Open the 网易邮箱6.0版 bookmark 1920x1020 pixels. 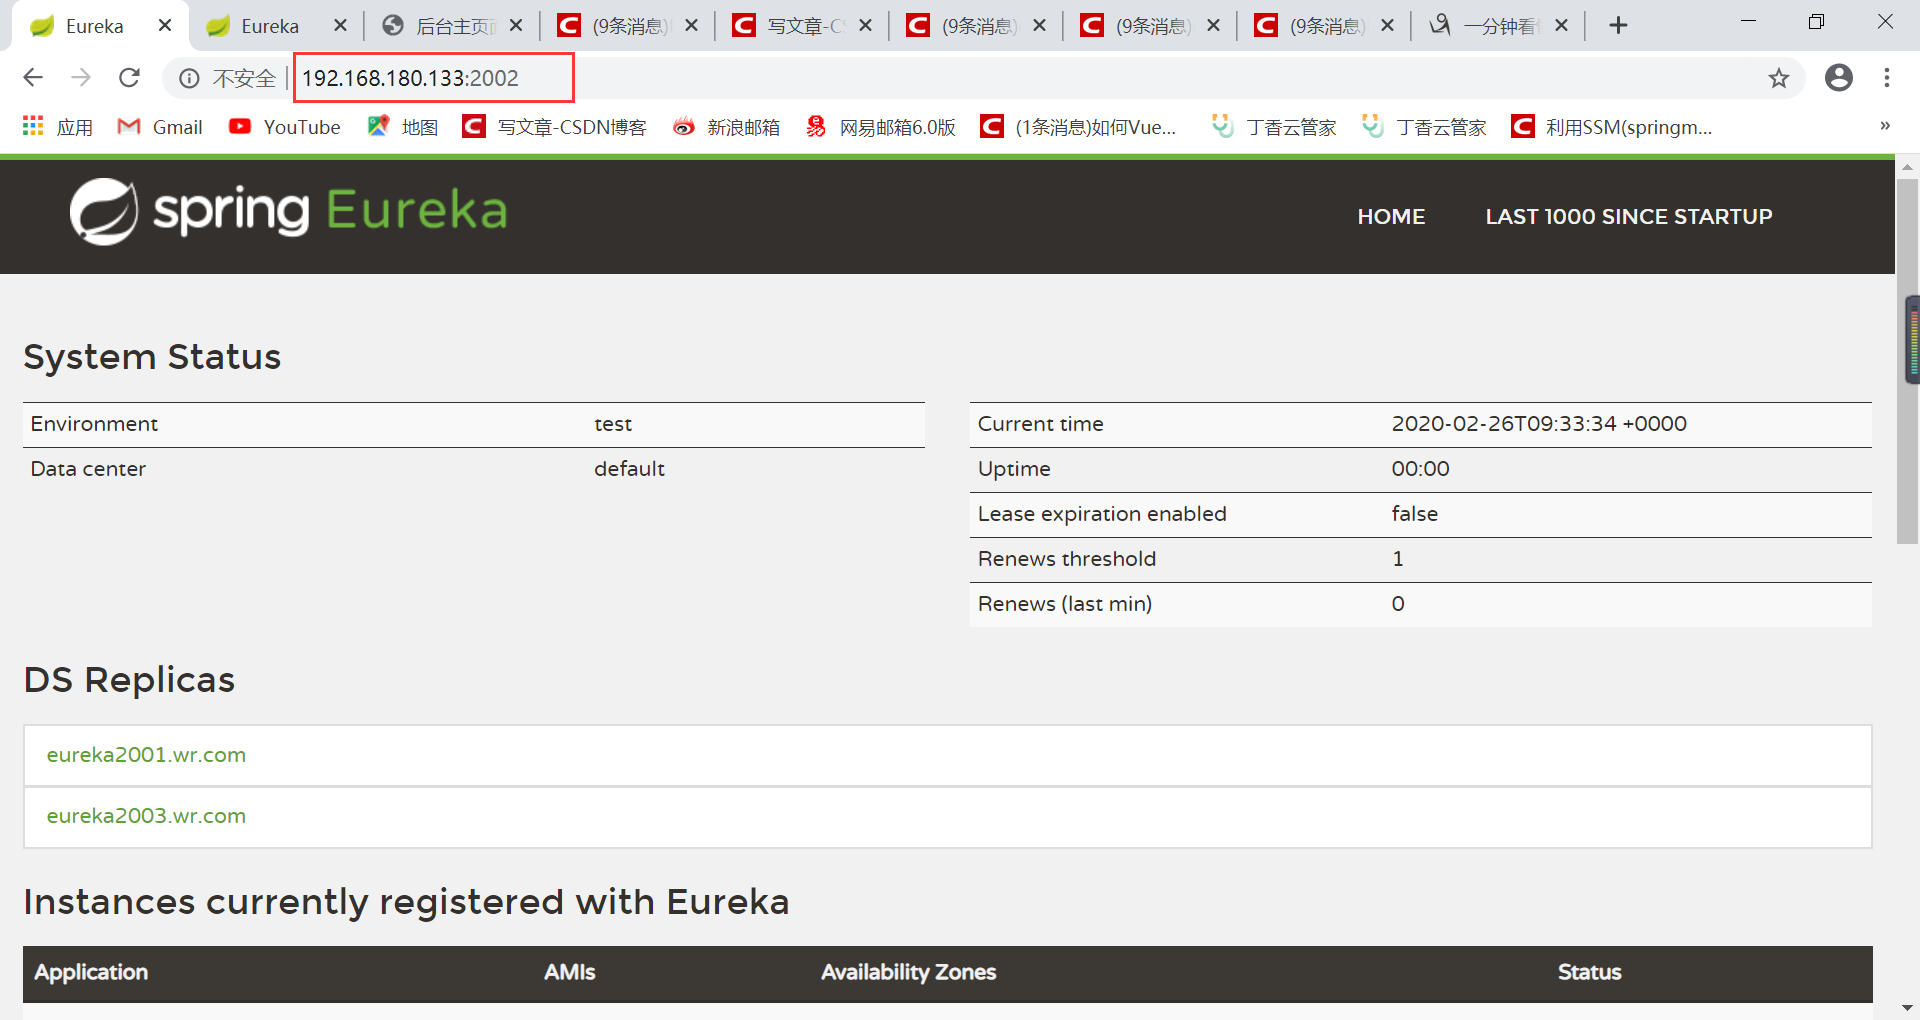coord(881,127)
